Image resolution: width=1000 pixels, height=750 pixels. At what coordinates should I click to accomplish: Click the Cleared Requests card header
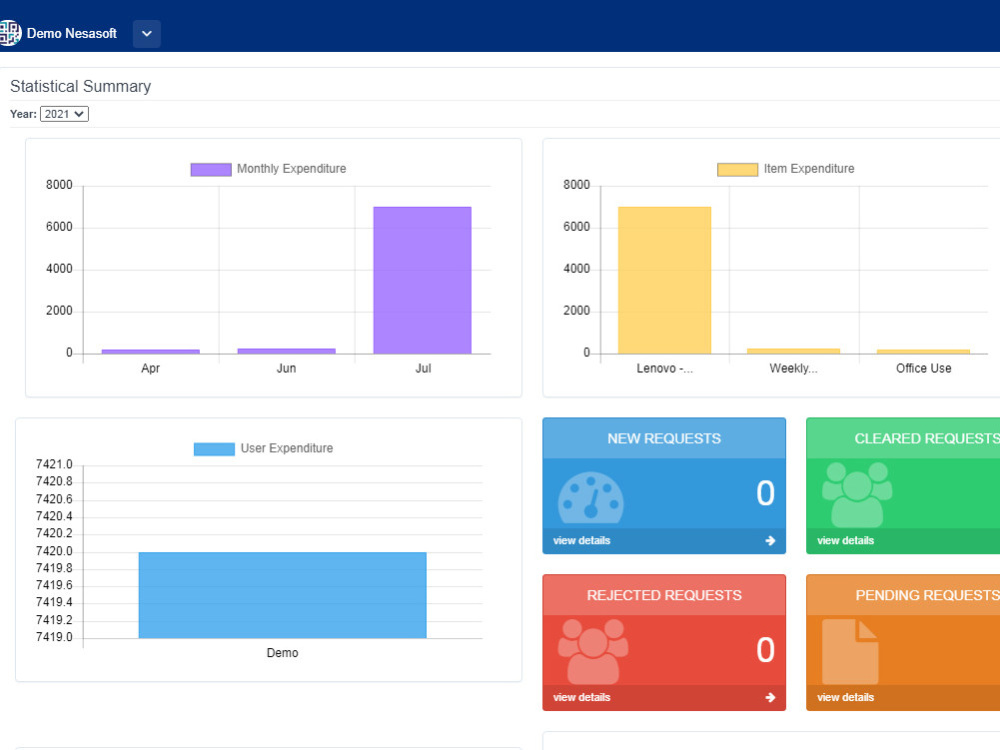[903, 439]
